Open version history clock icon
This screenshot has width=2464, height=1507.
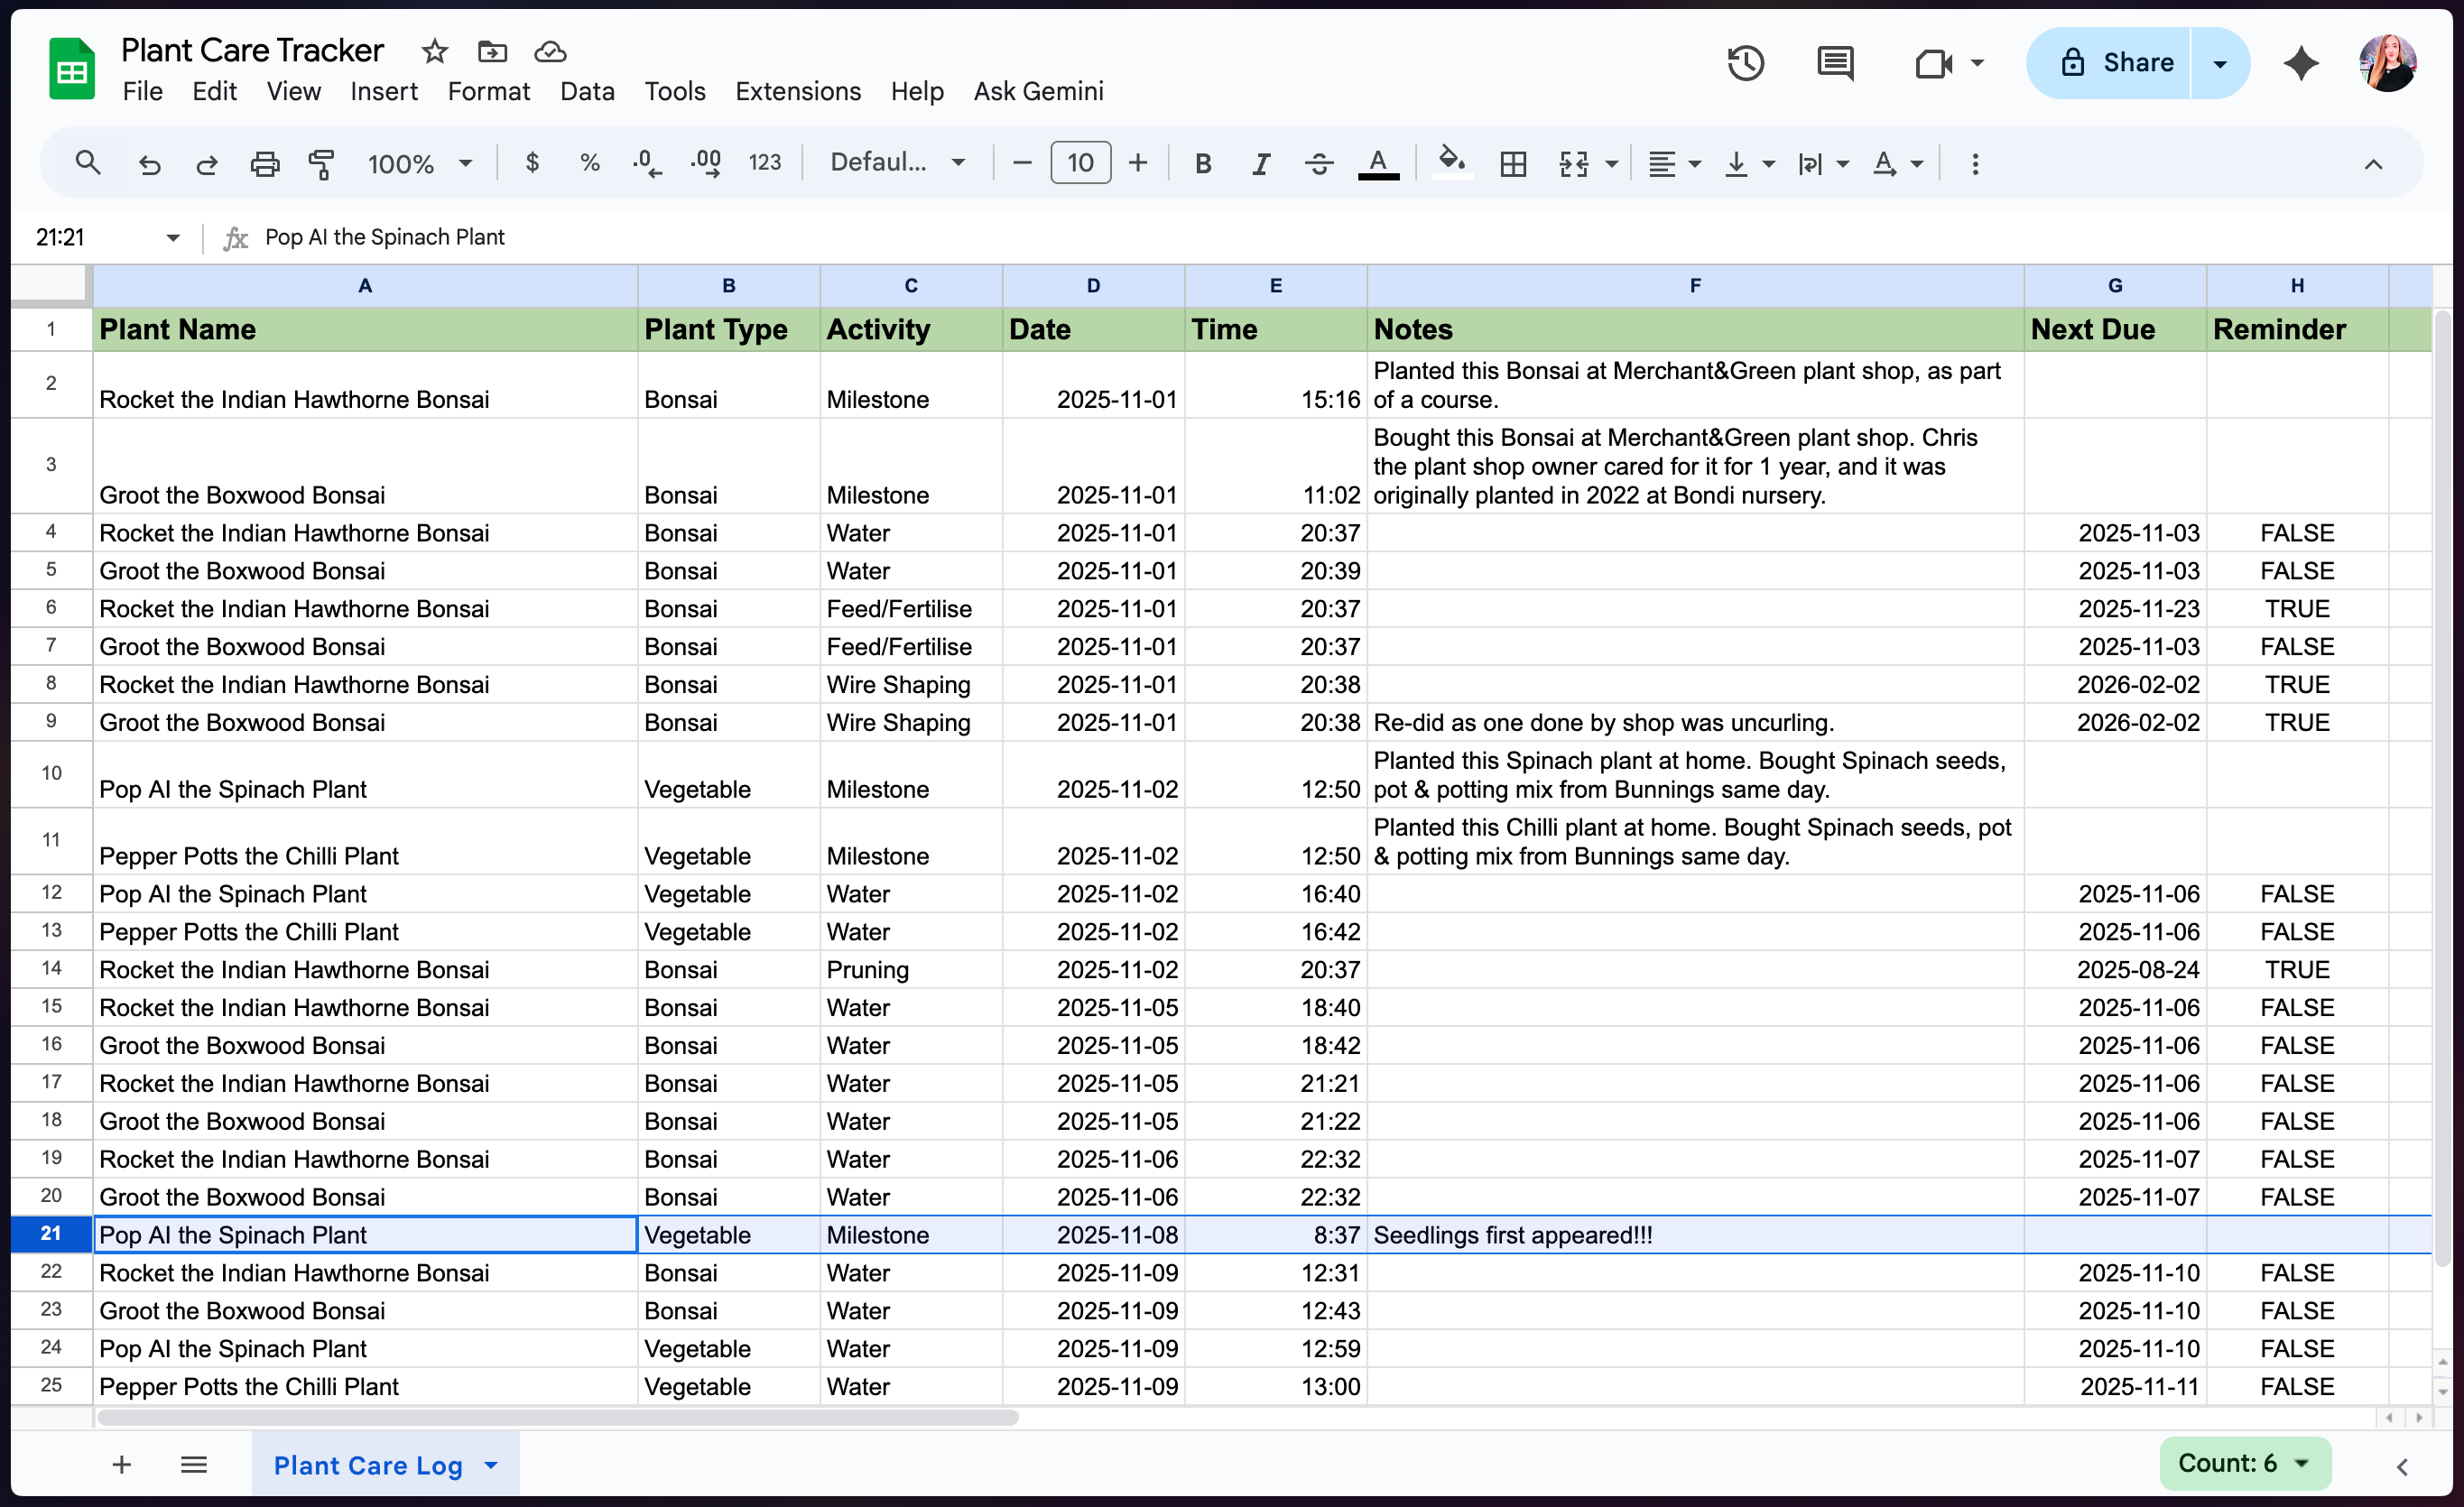tap(1745, 64)
